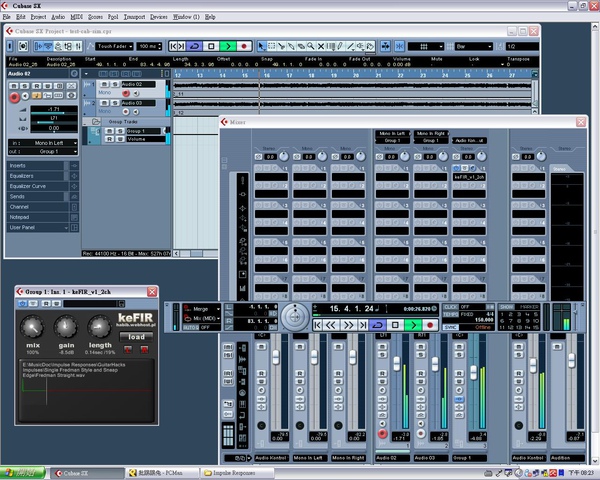The image size is (600, 480).
Task: Select the Zoom magnifier tool
Action: click(x=311, y=46)
